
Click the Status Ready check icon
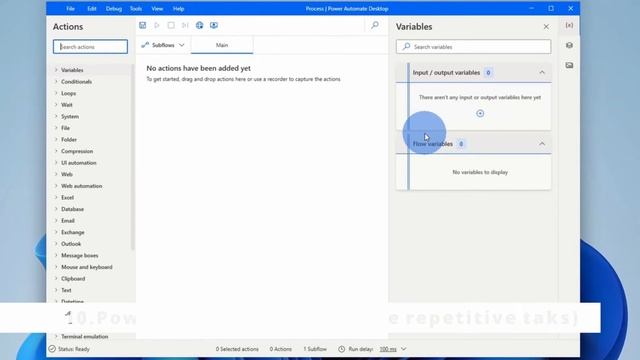[52, 349]
